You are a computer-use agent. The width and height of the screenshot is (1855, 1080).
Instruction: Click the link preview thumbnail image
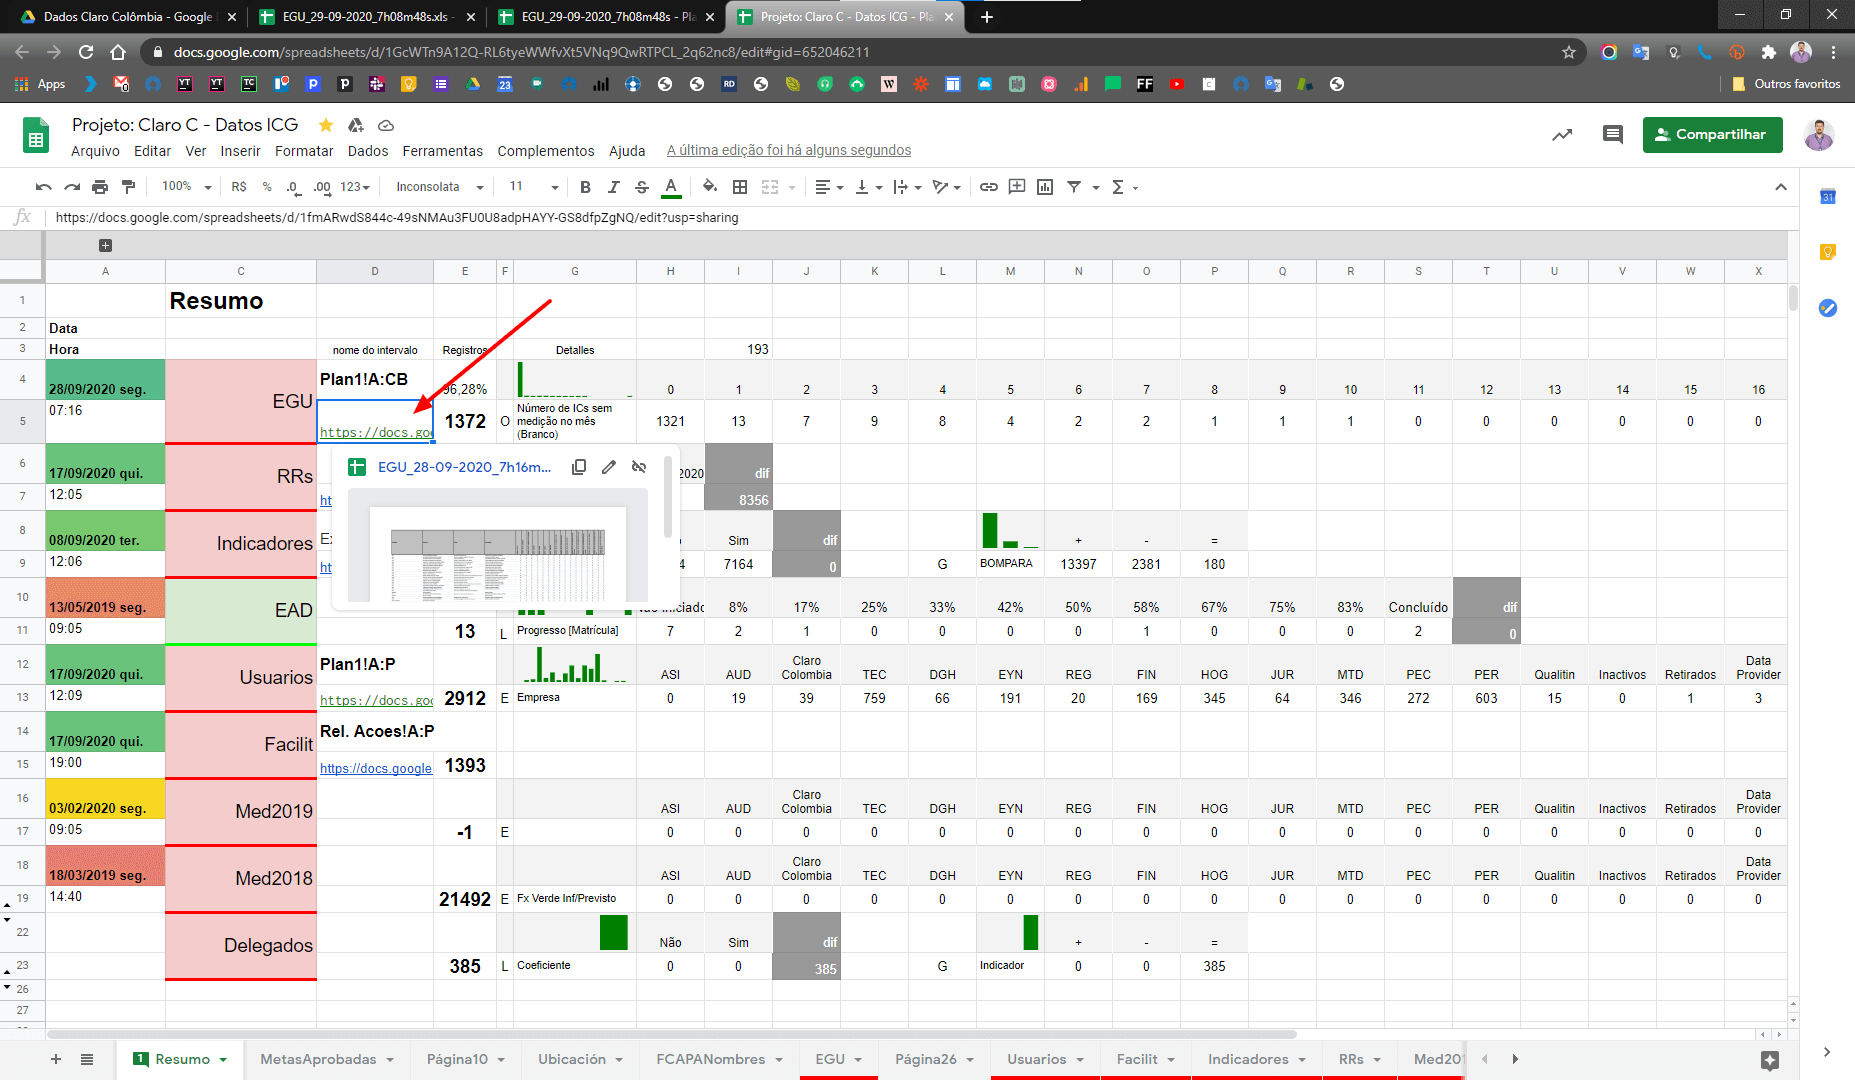[498, 548]
